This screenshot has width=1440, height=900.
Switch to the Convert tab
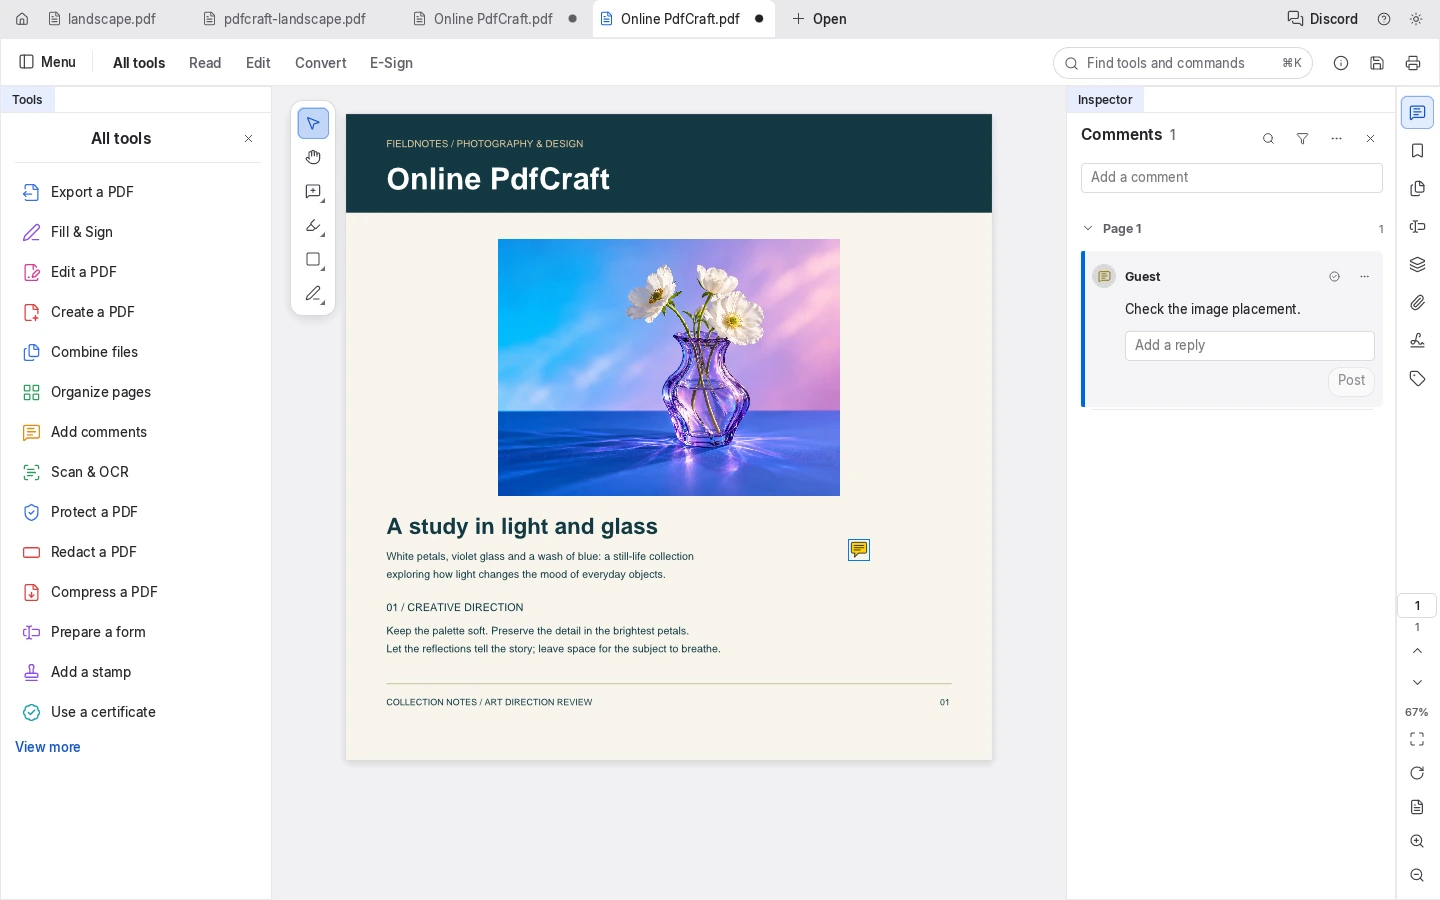(320, 63)
